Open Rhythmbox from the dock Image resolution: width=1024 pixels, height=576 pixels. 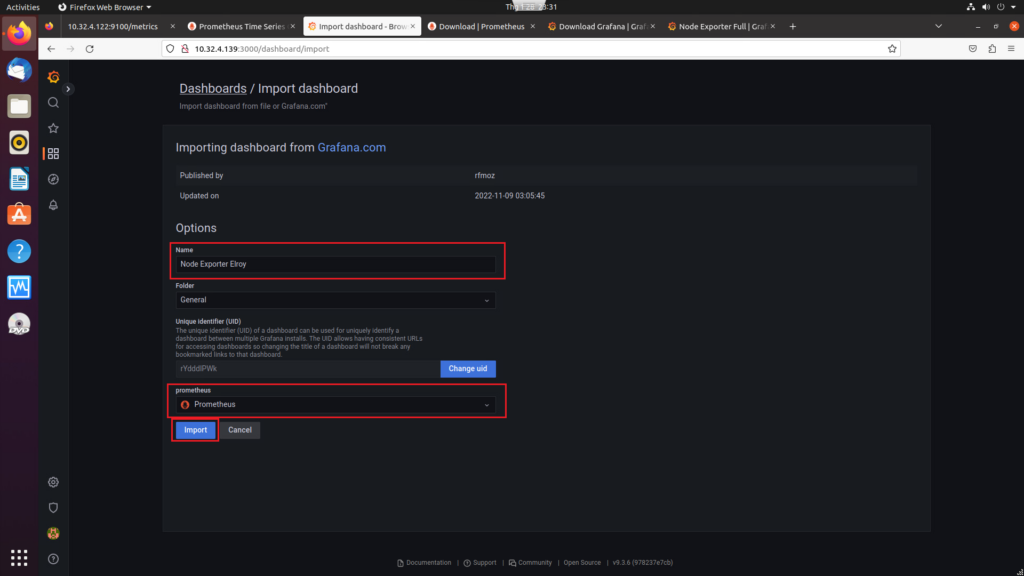tap(19, 142)
